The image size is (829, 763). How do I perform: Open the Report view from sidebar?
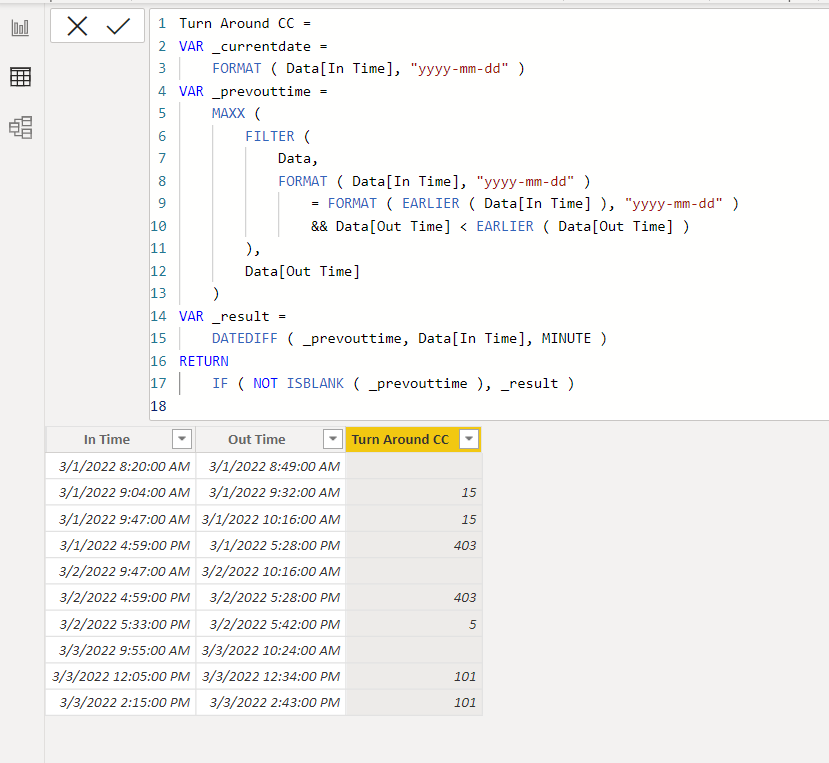click(20, 27)
